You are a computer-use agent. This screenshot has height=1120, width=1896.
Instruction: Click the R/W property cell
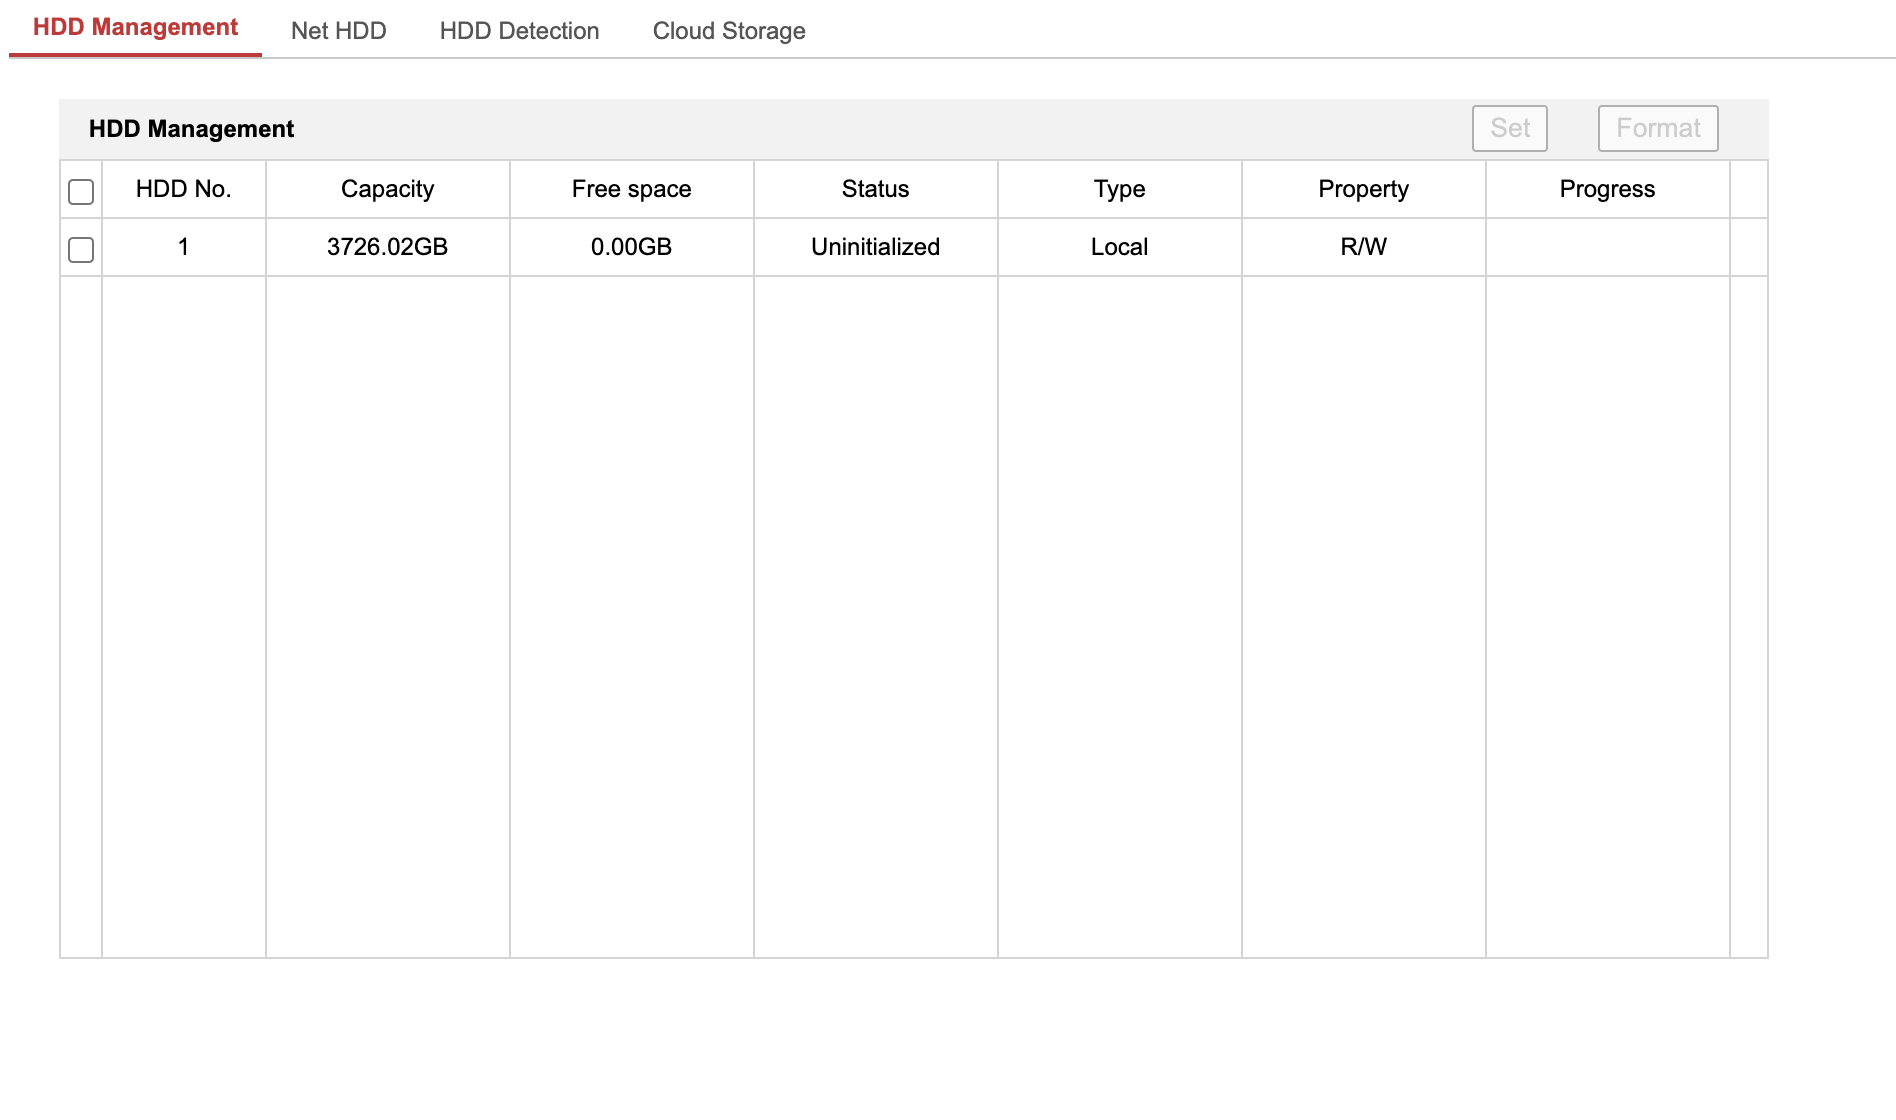point(1363,247)
